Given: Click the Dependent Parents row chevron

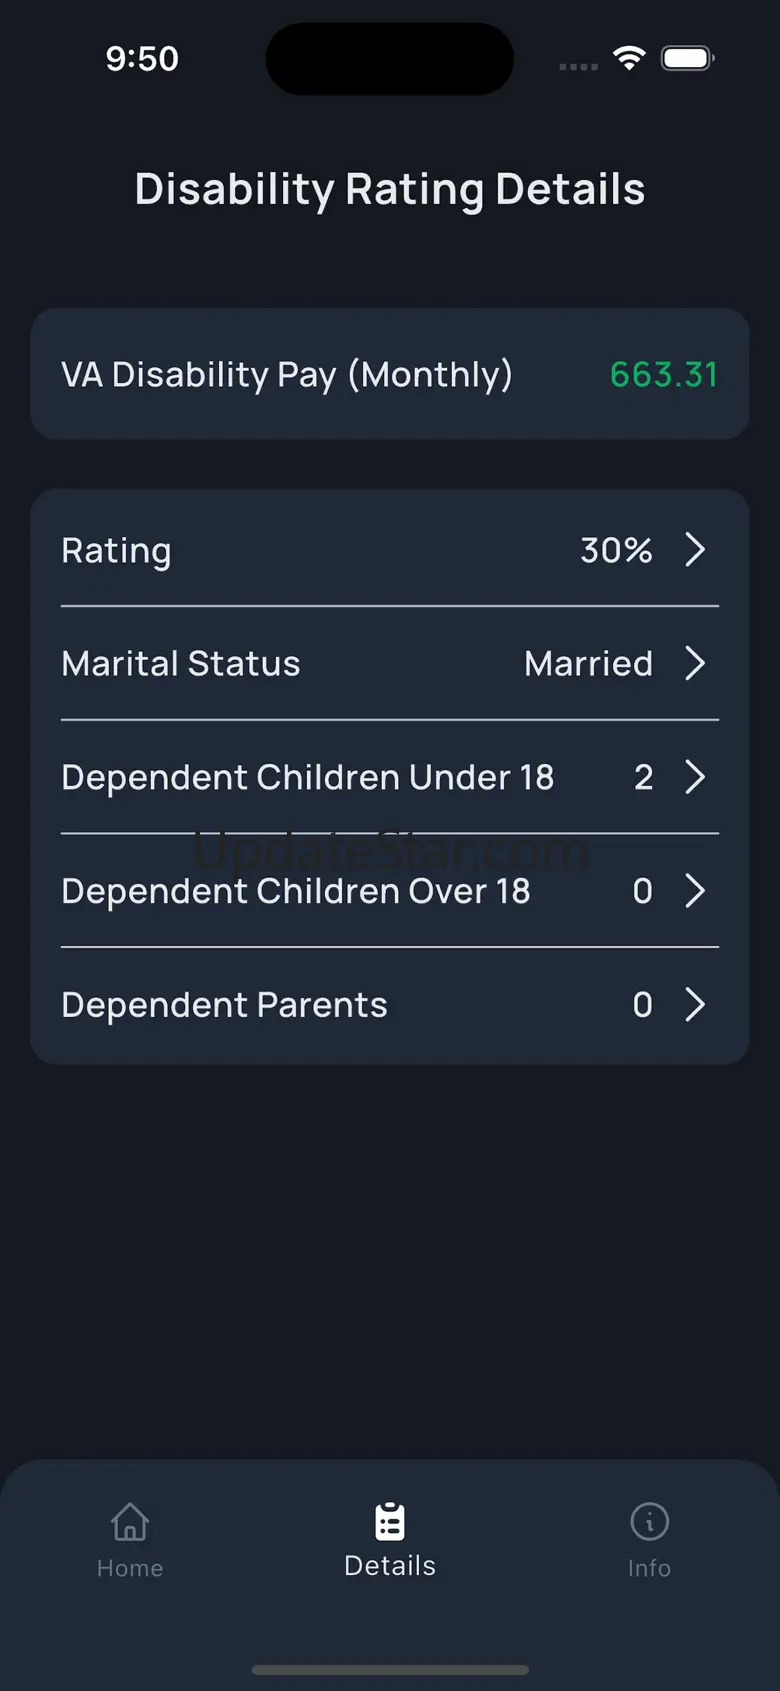Looking at the screenshot, I should click(x=695, y=1005).
